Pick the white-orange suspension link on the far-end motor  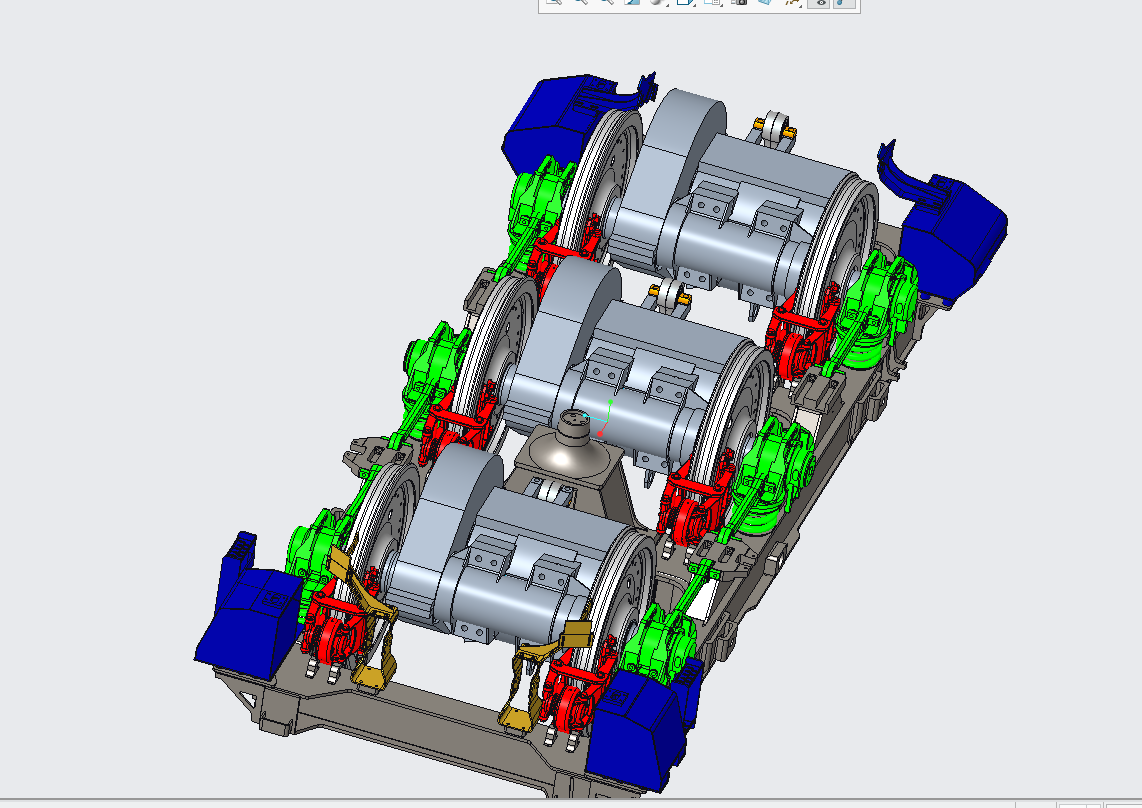point(777,126)
